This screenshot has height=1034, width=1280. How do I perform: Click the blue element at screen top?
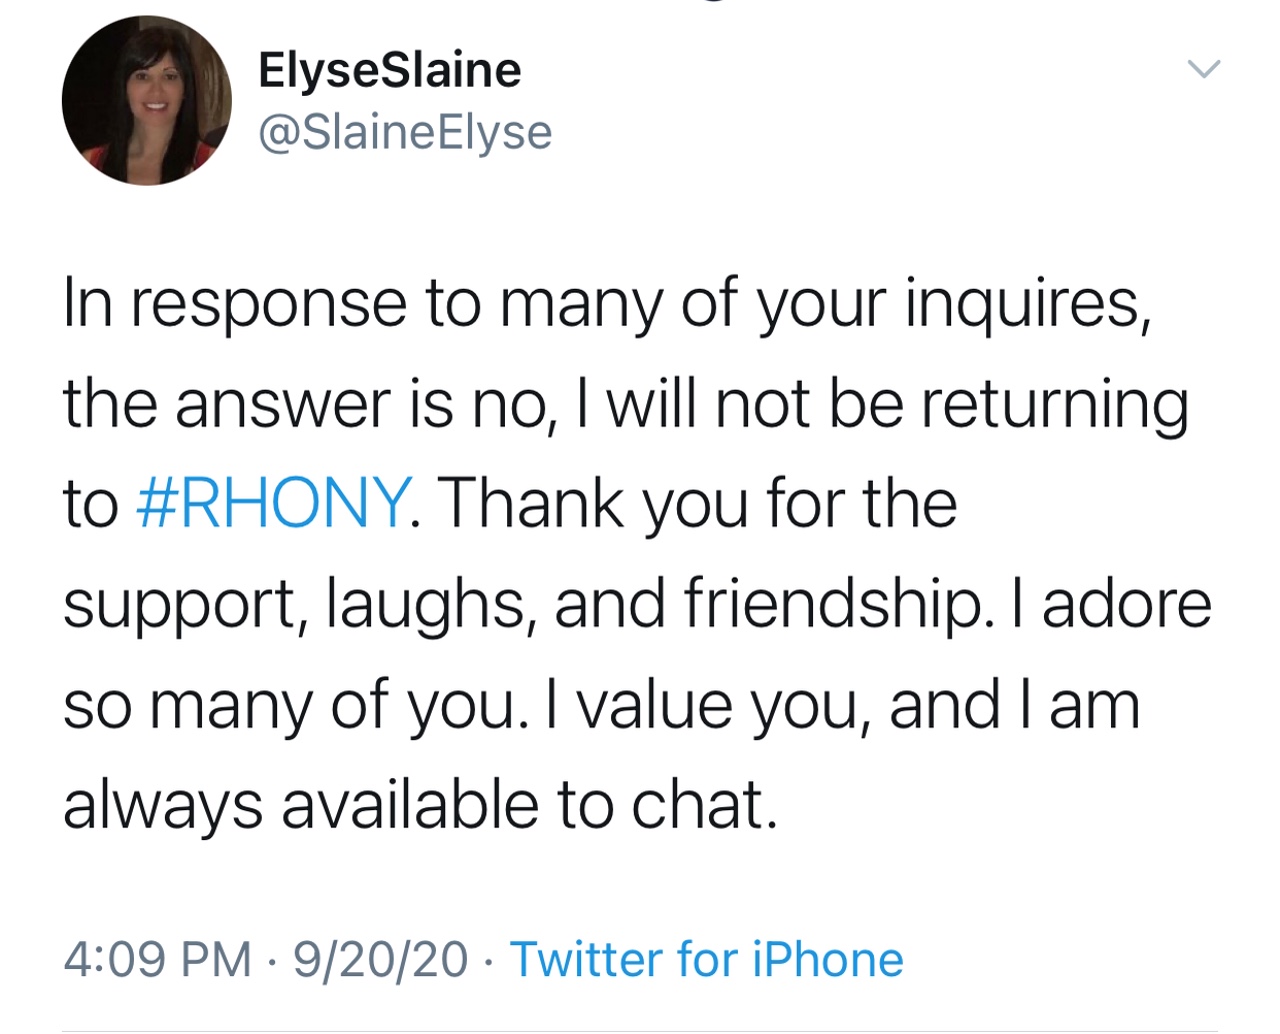point(716,4)
